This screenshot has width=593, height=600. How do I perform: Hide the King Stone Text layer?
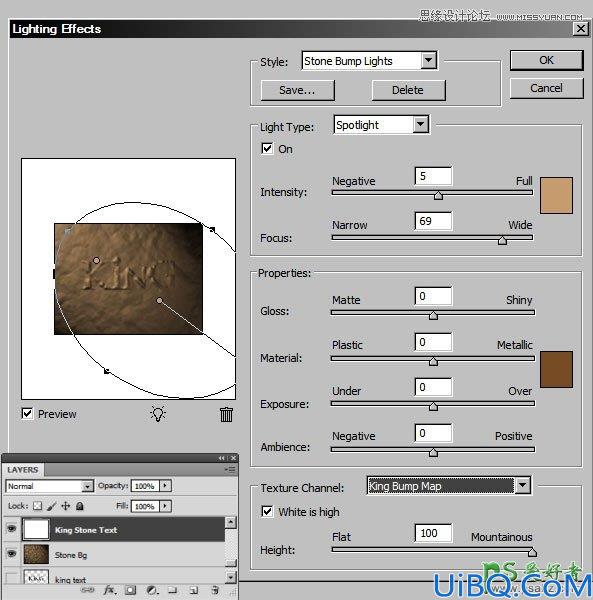(12, 529)
